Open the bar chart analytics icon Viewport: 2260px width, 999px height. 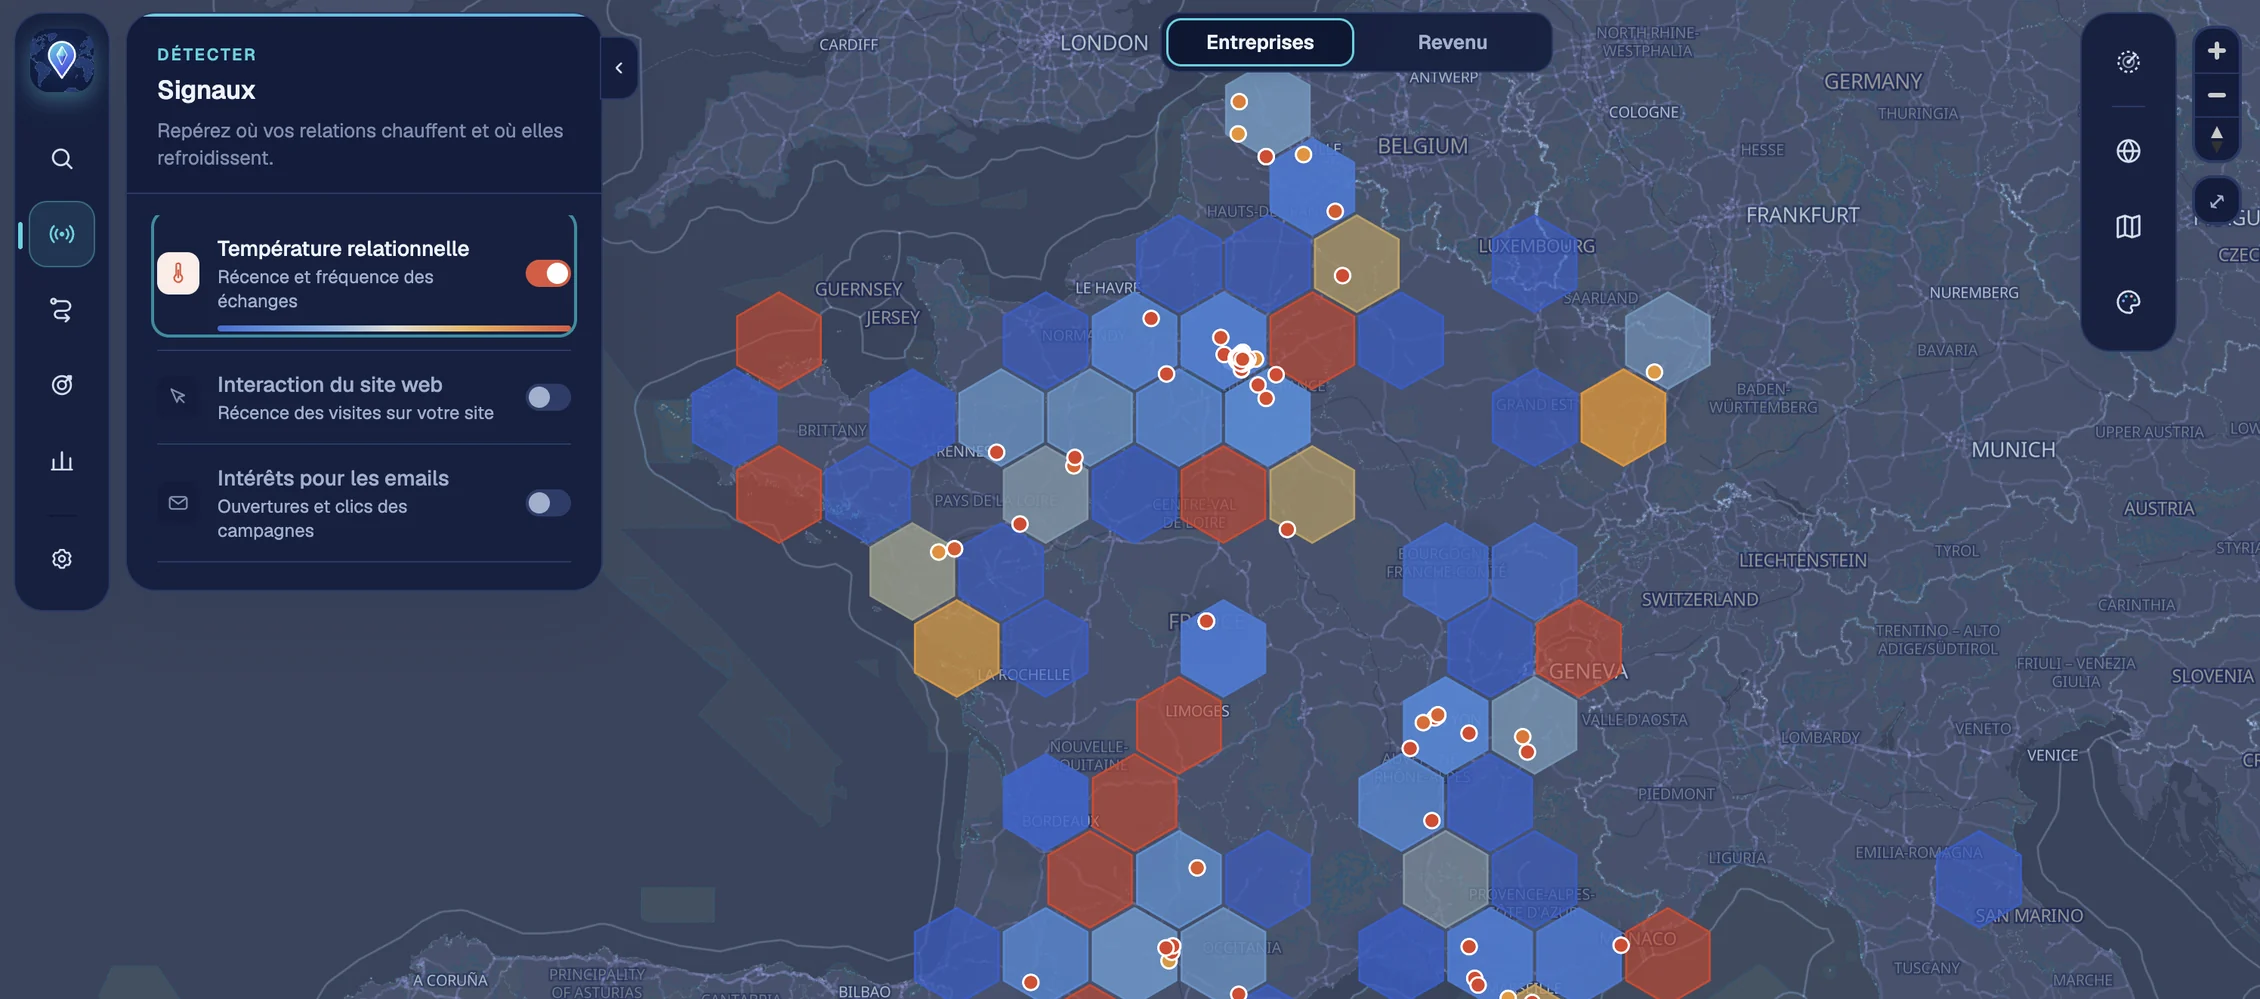62,461
